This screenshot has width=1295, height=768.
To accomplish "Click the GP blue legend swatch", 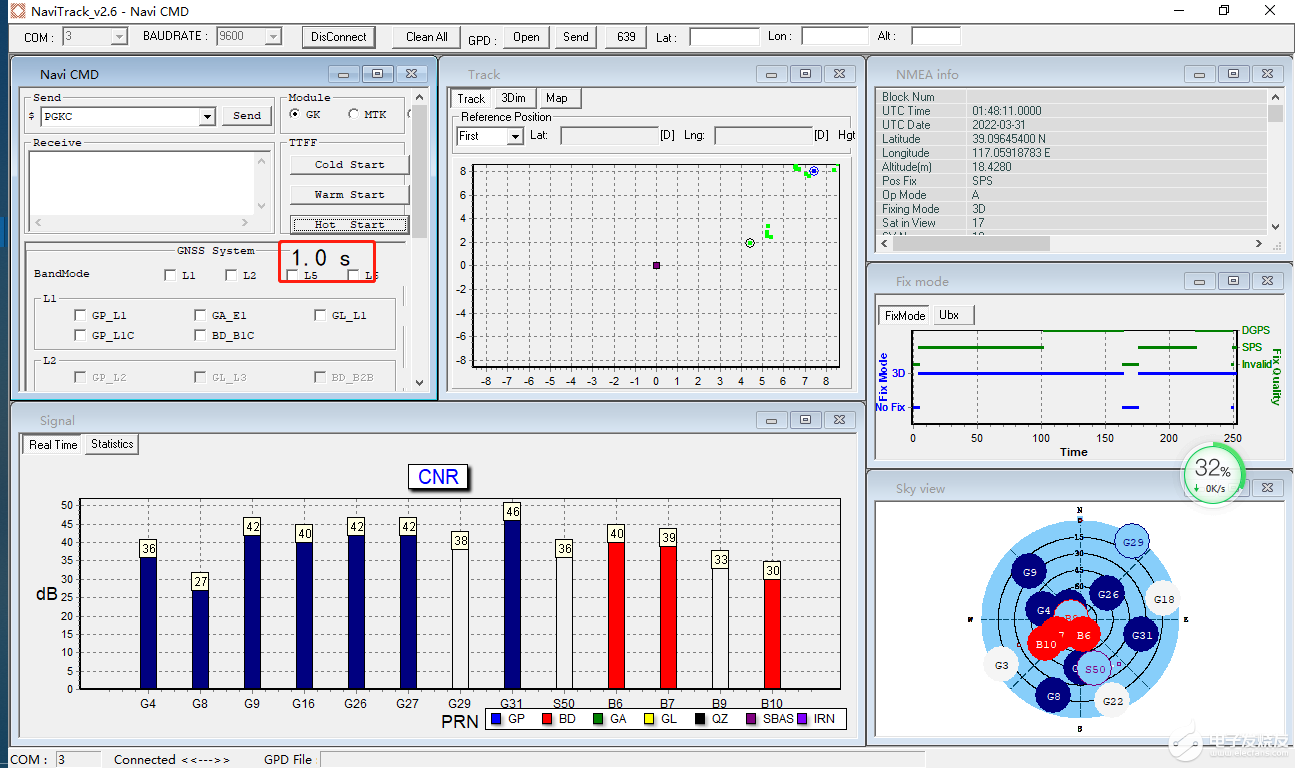I will (496, 718).
